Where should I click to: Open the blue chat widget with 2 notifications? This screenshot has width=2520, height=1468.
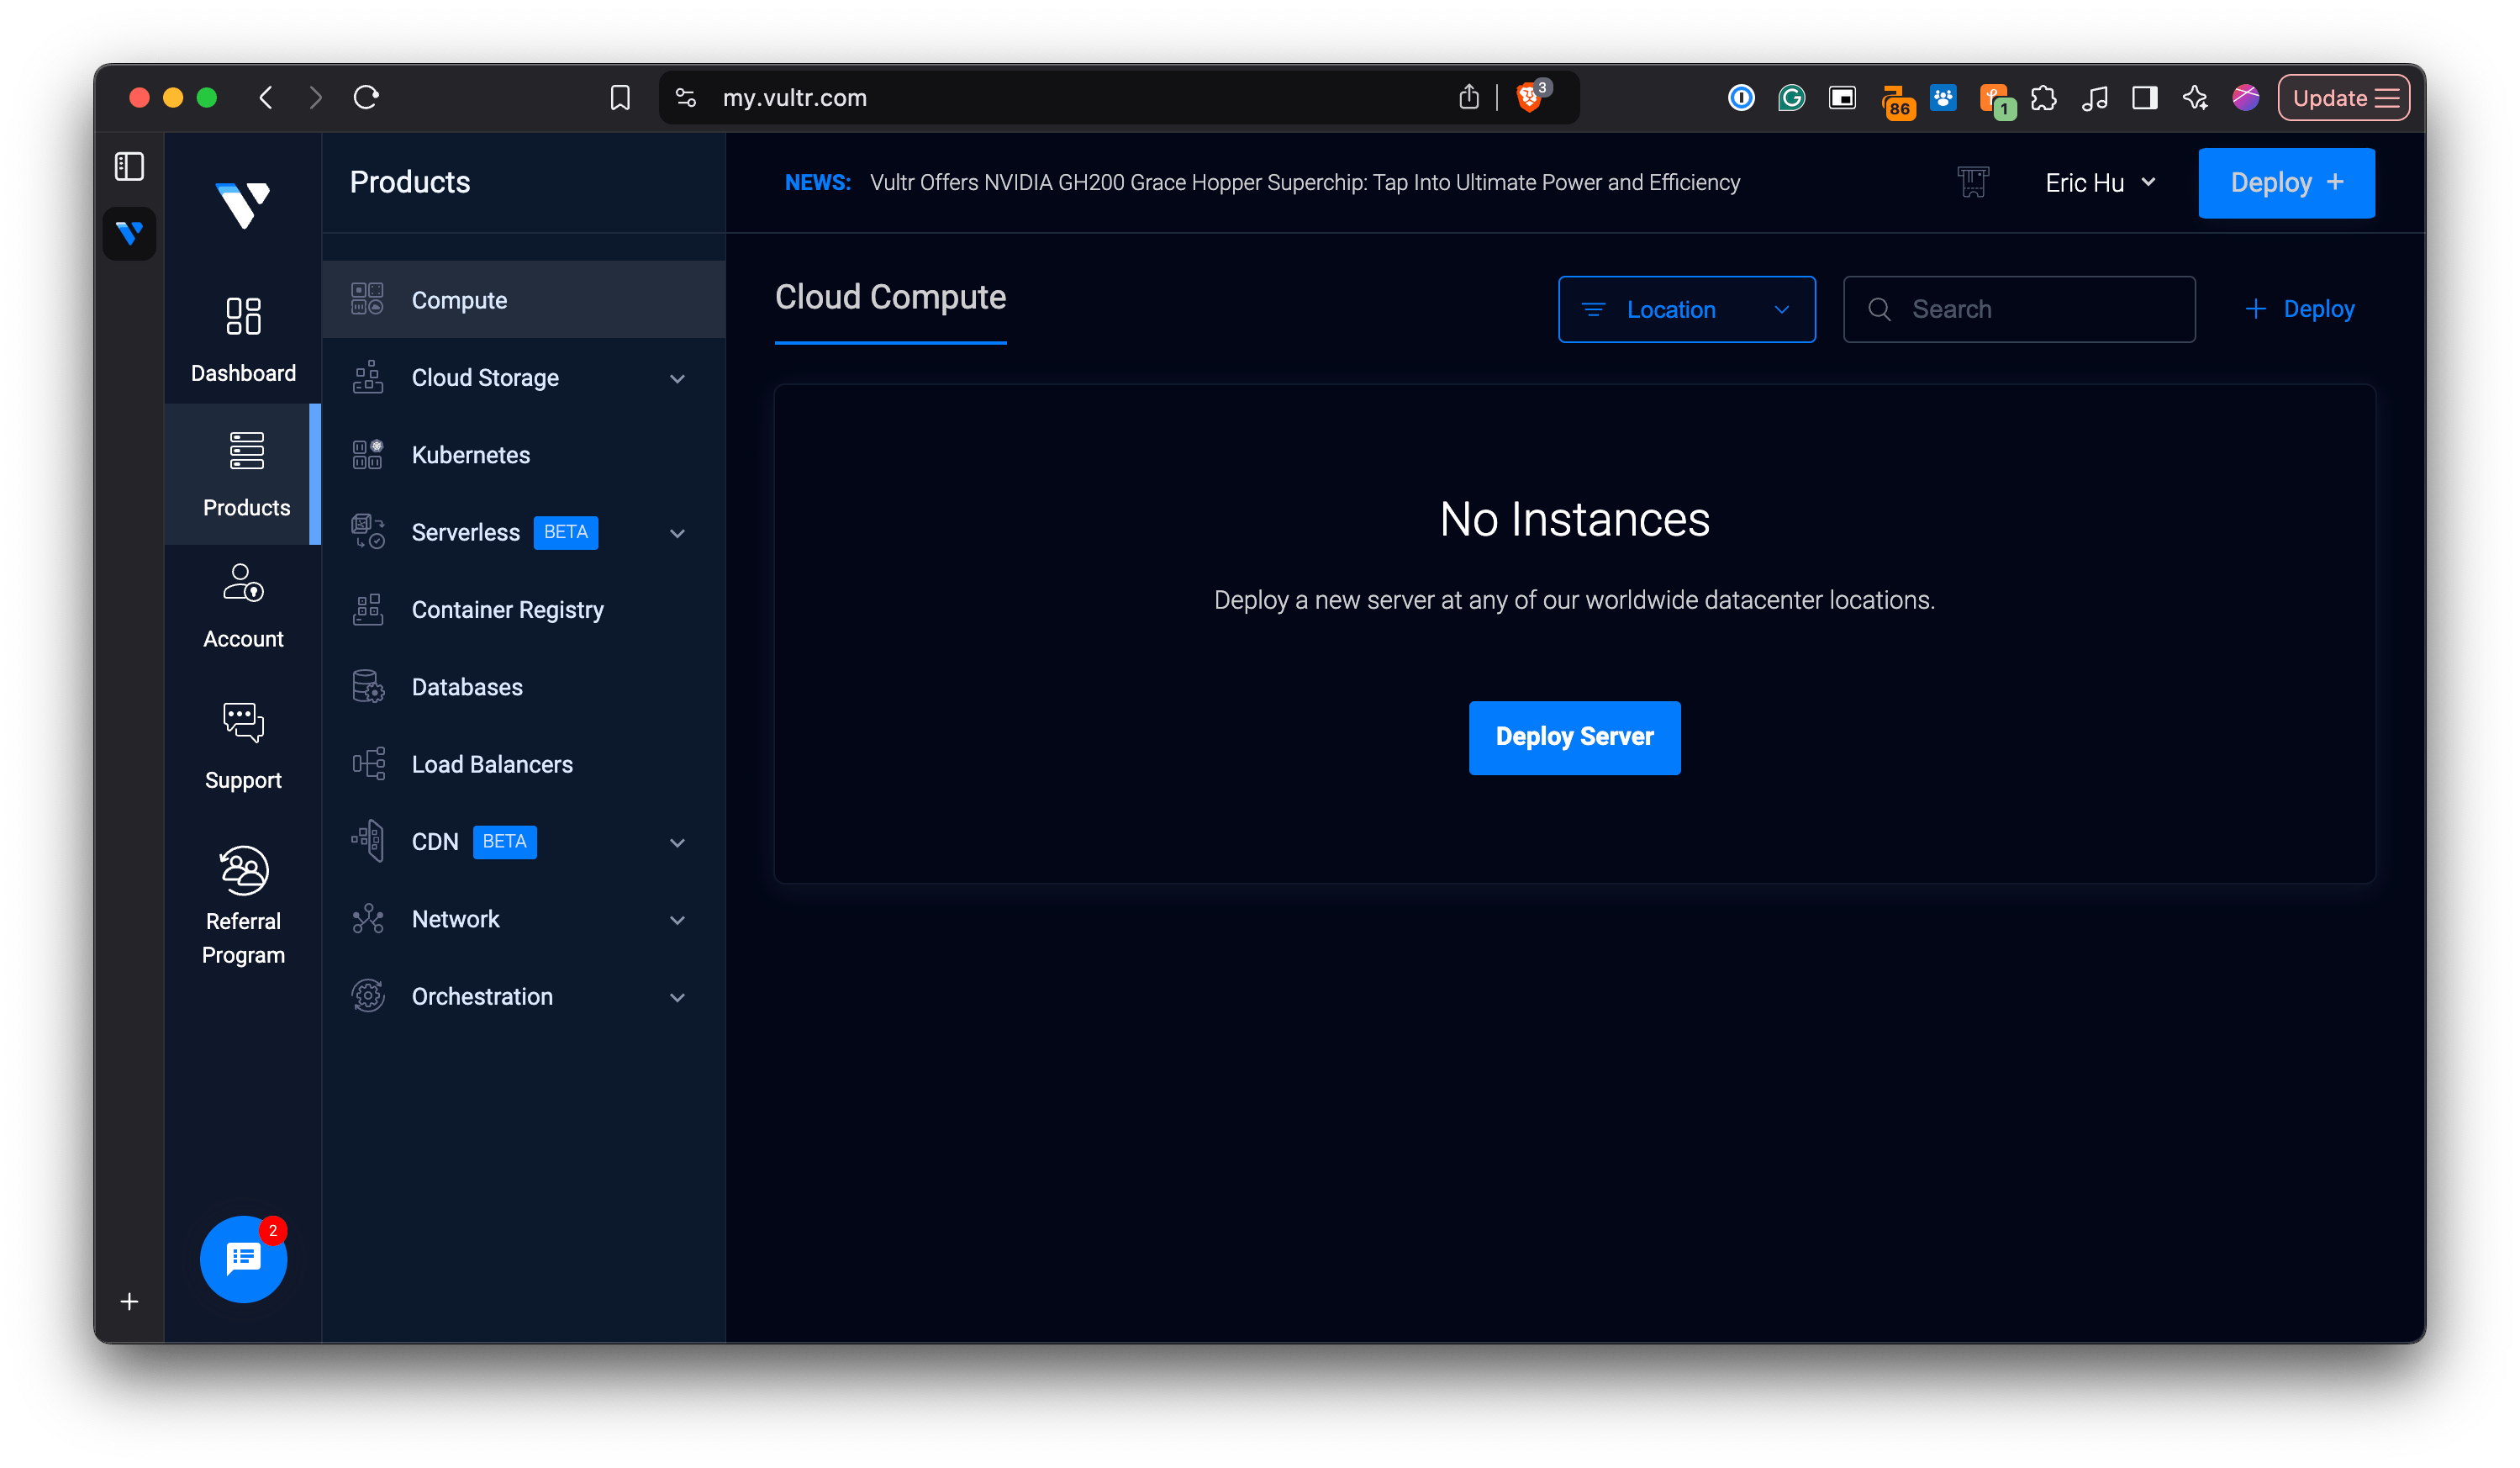point(243,1259)
